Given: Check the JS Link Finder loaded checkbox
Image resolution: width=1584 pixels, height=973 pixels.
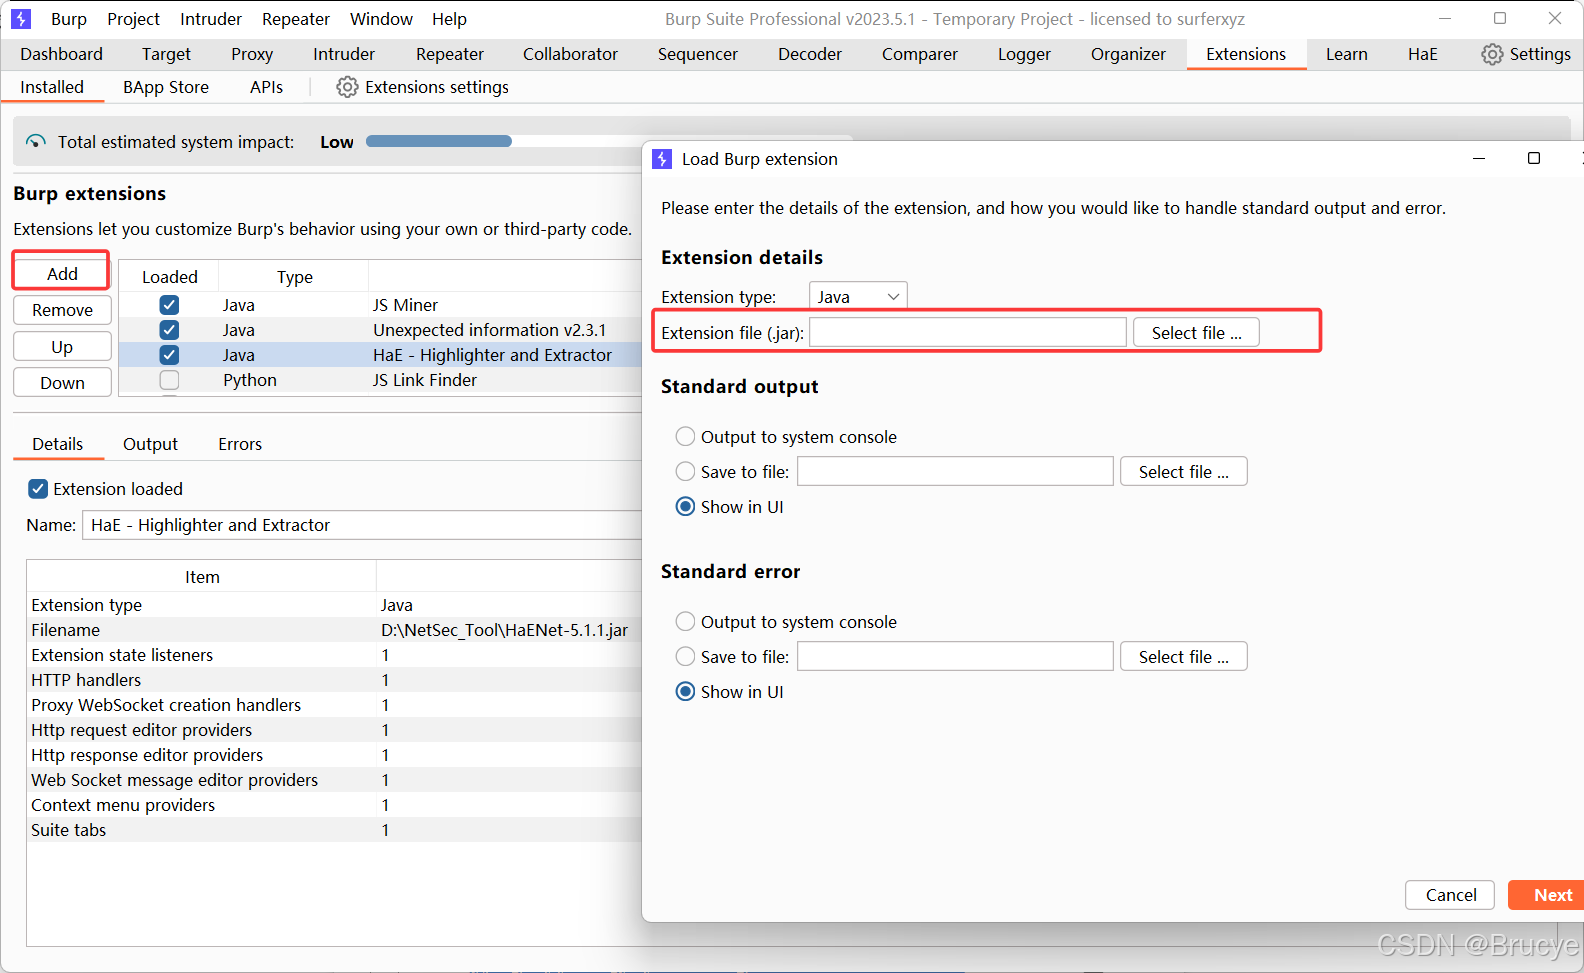Looking at the screenshot, I should (169, 380).
